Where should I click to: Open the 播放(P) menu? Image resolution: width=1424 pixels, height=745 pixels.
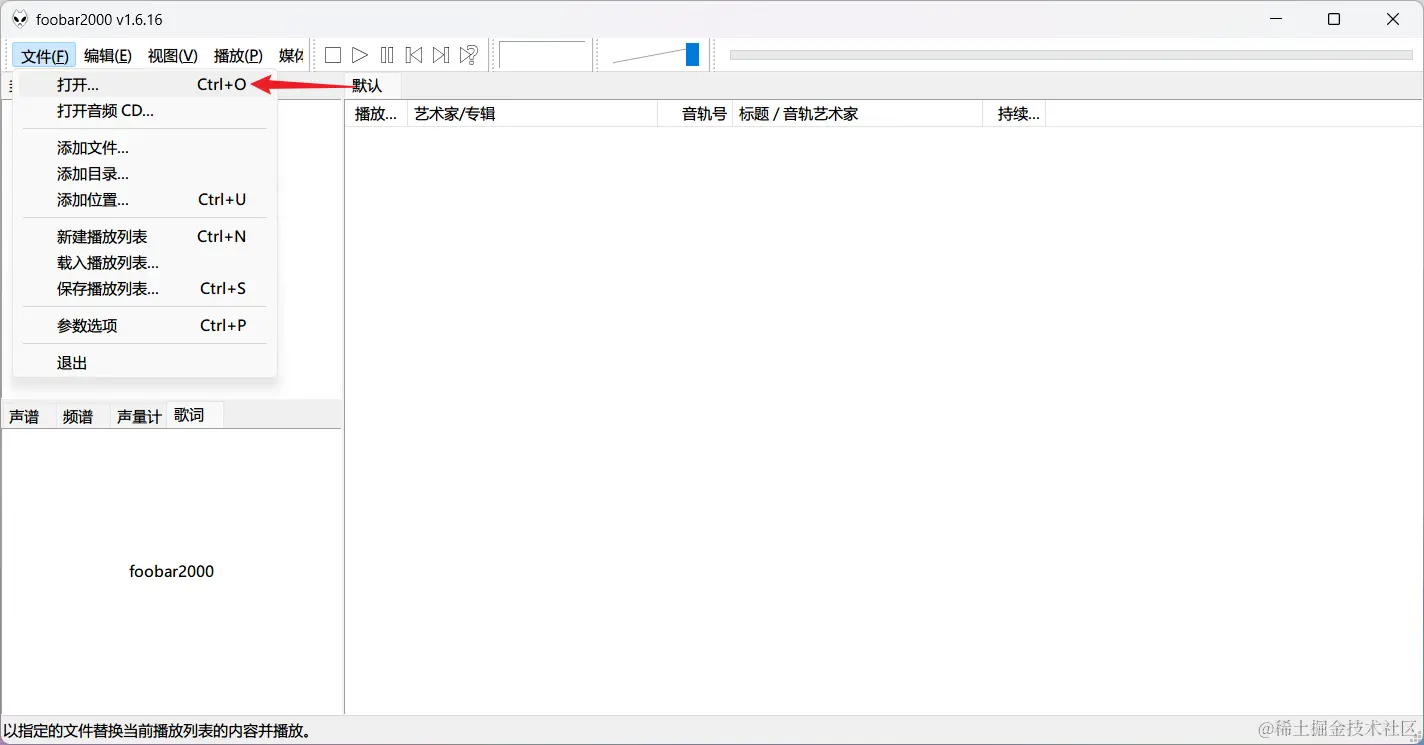pos(238,56)
